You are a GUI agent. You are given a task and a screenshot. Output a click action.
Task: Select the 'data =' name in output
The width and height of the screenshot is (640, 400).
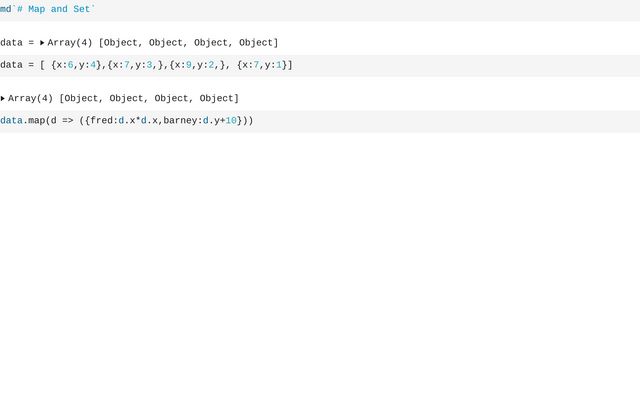(x=17, y=42)
